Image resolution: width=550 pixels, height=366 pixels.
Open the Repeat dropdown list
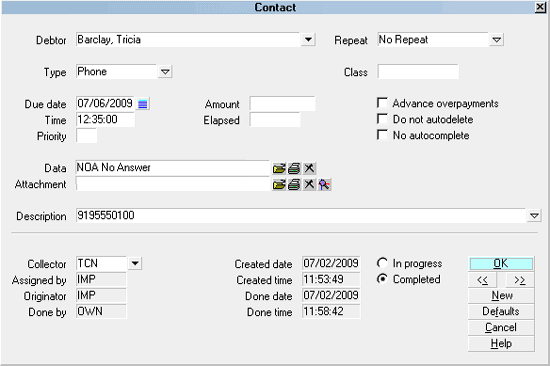[x=496, y=40]
